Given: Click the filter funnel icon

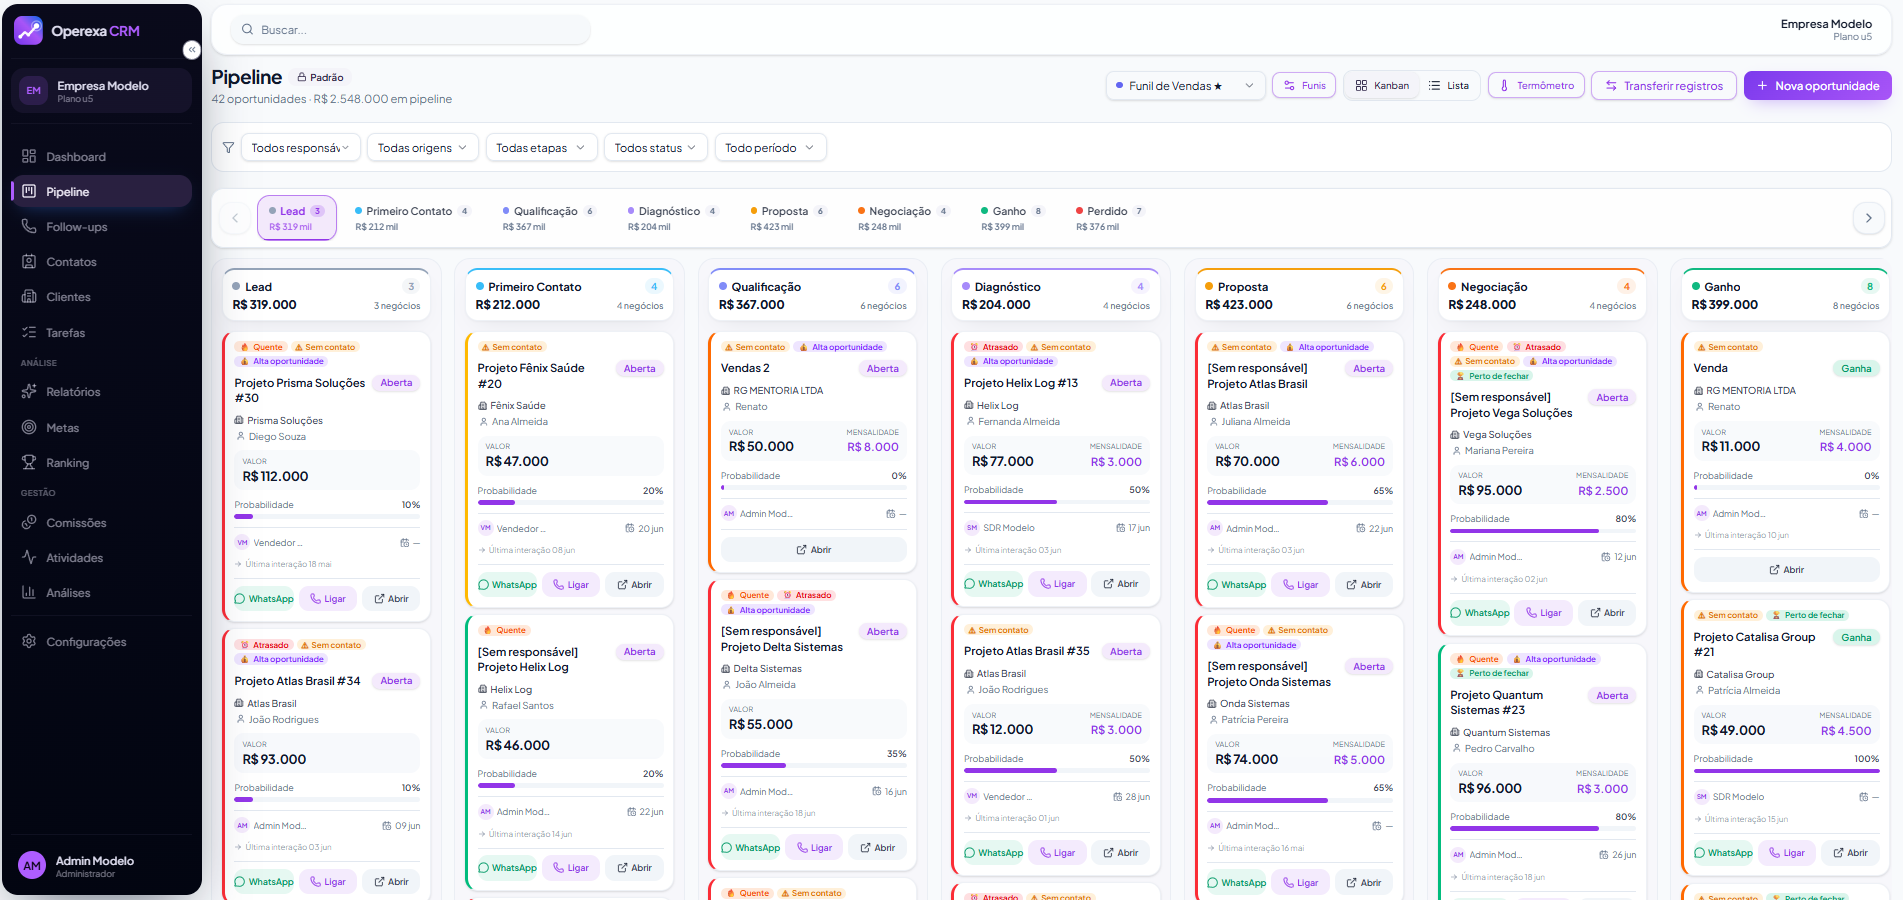Looking at the screenshot, I should pos(228,148).
